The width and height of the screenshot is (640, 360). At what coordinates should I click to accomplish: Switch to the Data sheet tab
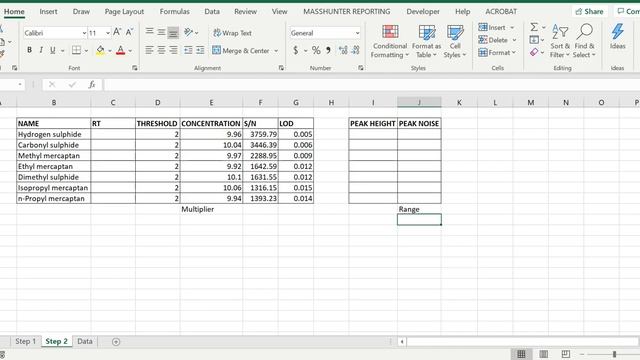click(84, 341)
